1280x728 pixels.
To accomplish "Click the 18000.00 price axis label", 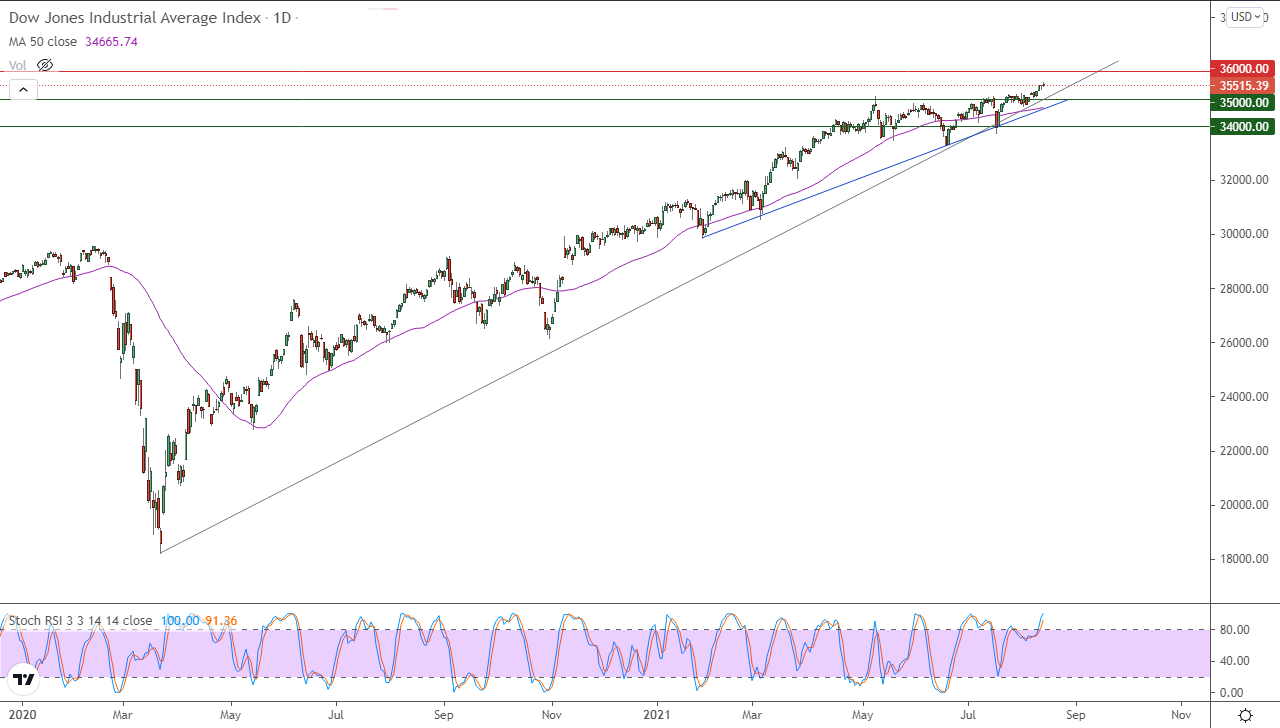I will tap(1244, 558).
